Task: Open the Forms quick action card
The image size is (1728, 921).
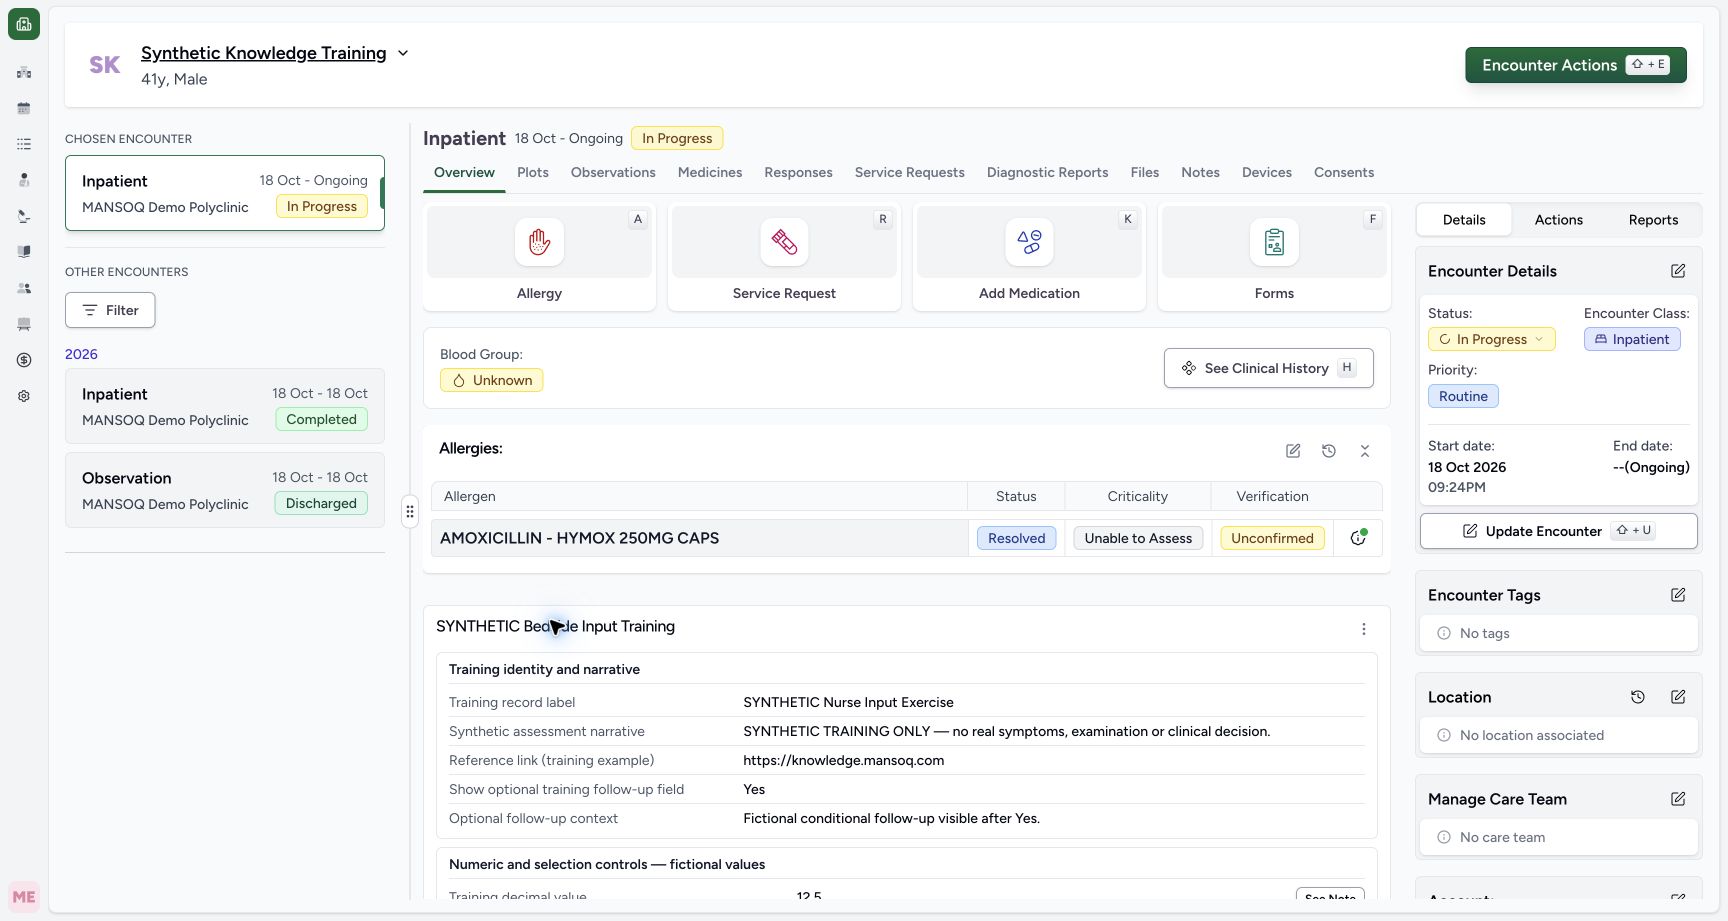Action: (x=1274, y=257)
